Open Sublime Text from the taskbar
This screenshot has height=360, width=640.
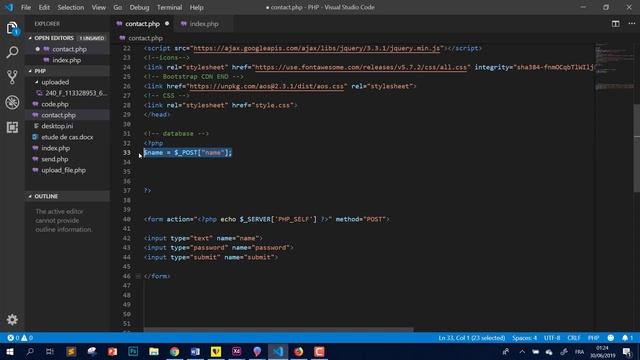coord(71,351)
